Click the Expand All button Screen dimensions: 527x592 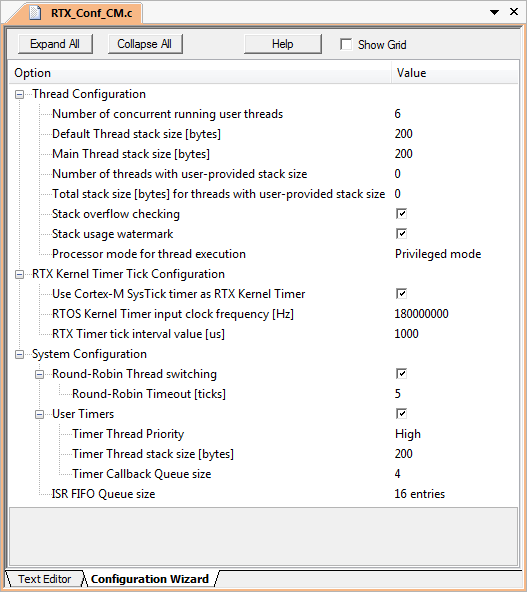pos(55,44)
